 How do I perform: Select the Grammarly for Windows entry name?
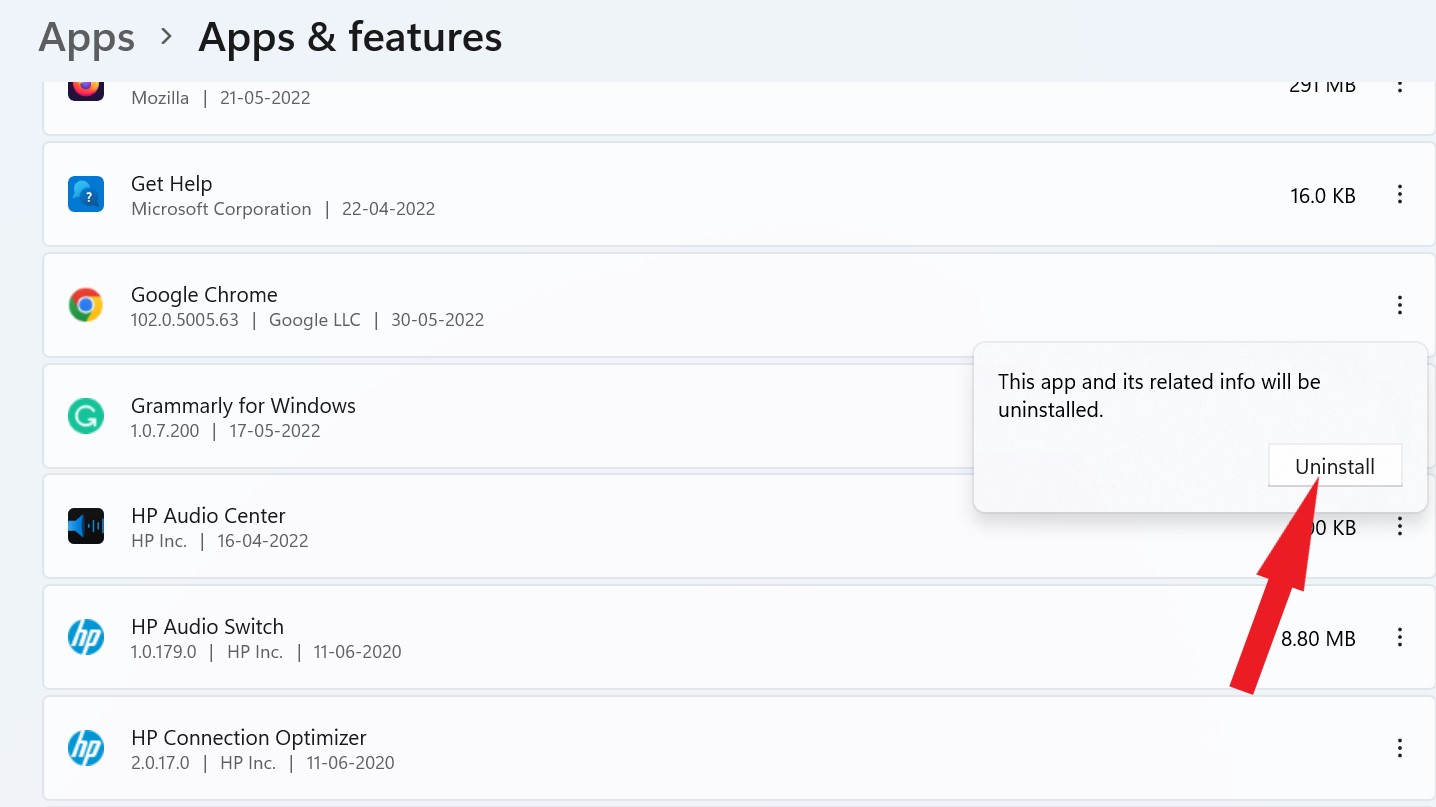point(243,406)
